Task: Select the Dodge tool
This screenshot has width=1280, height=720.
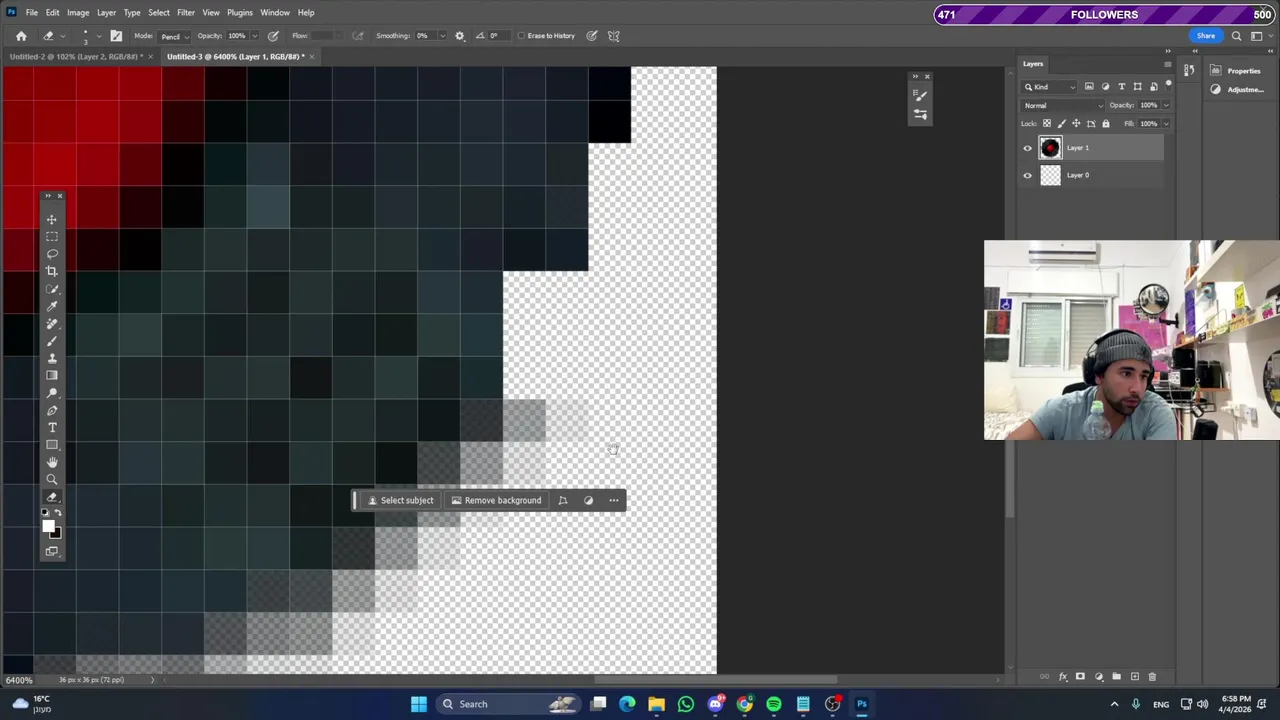Action: [52, 393]
